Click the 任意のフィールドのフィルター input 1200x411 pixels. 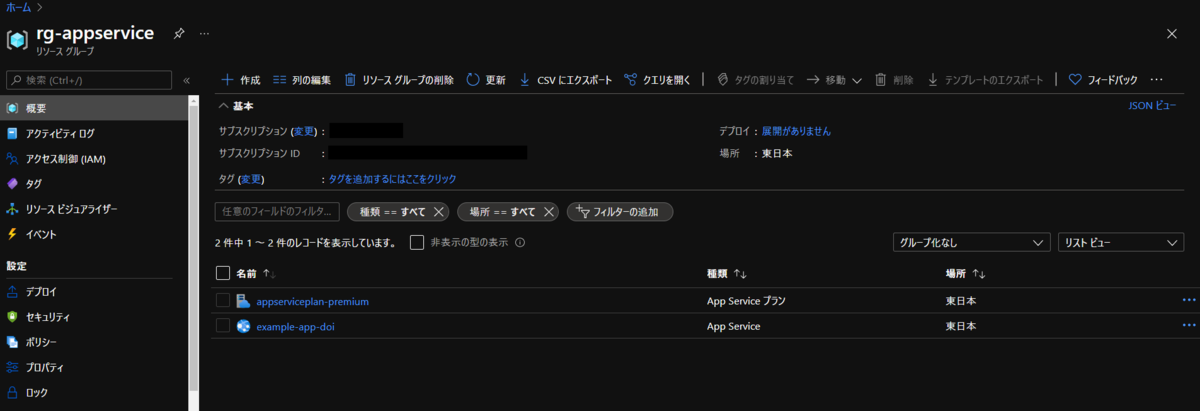277,212
